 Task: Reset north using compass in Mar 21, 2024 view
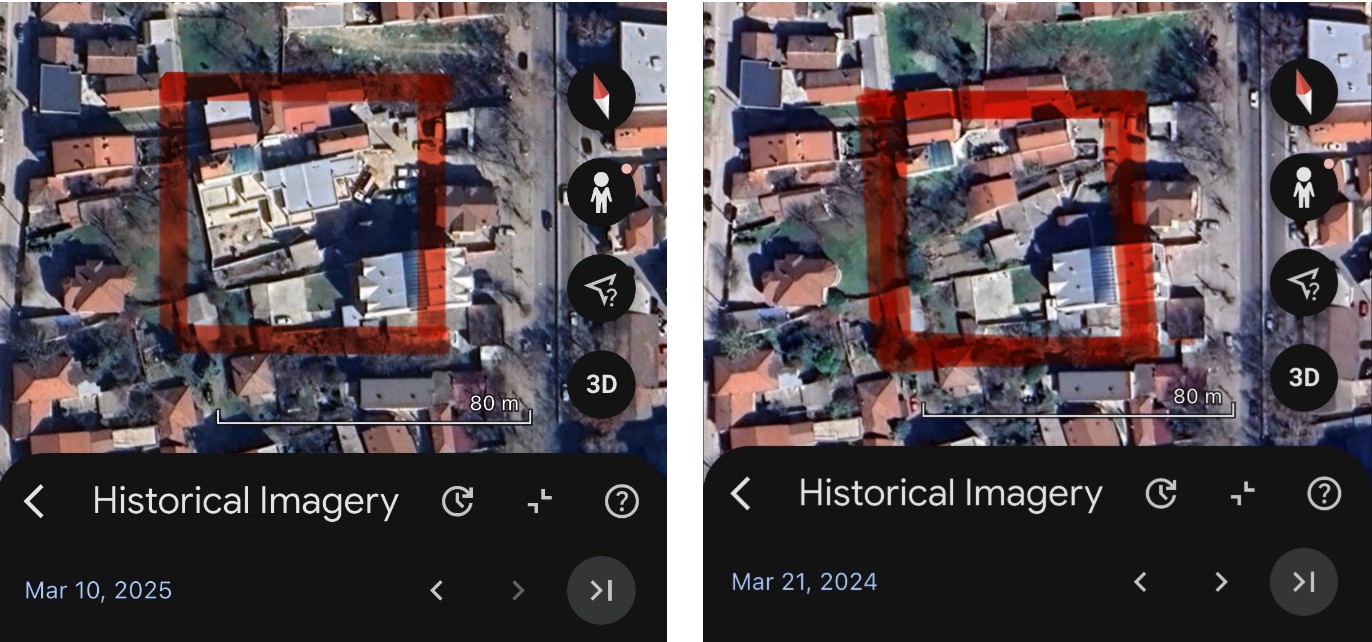coord(1304,92)
